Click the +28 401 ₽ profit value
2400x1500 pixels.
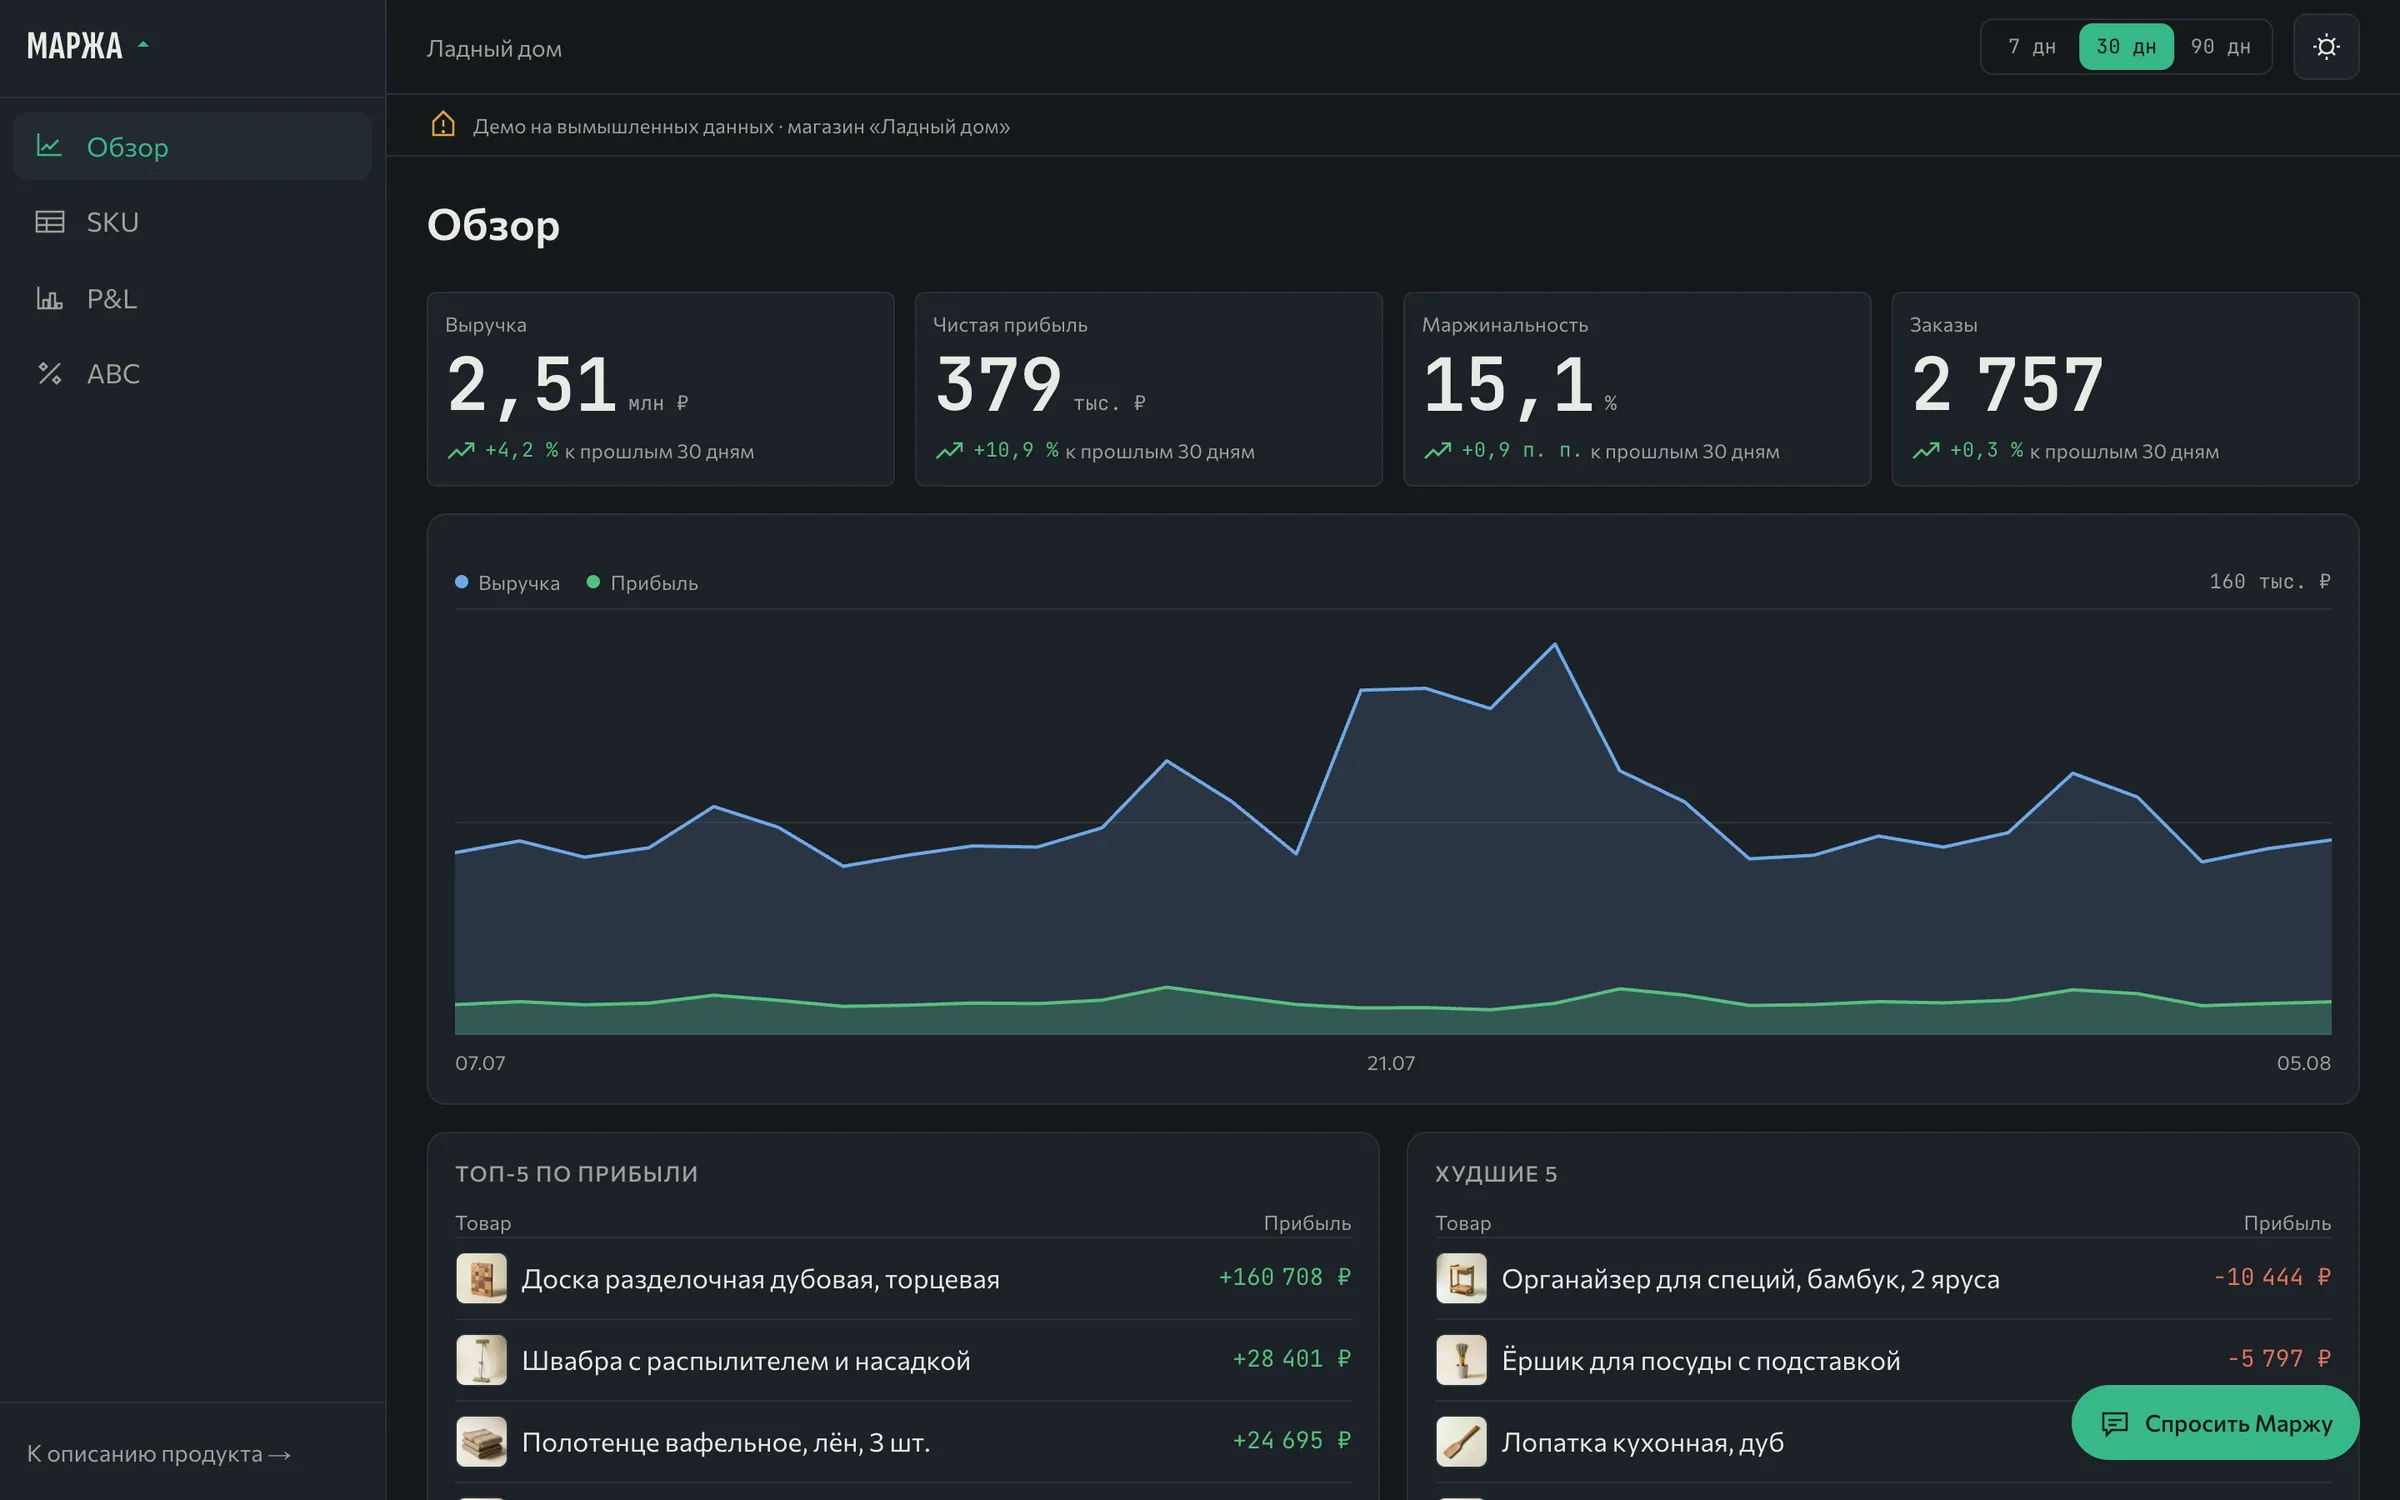(x=1292, y=1359)
